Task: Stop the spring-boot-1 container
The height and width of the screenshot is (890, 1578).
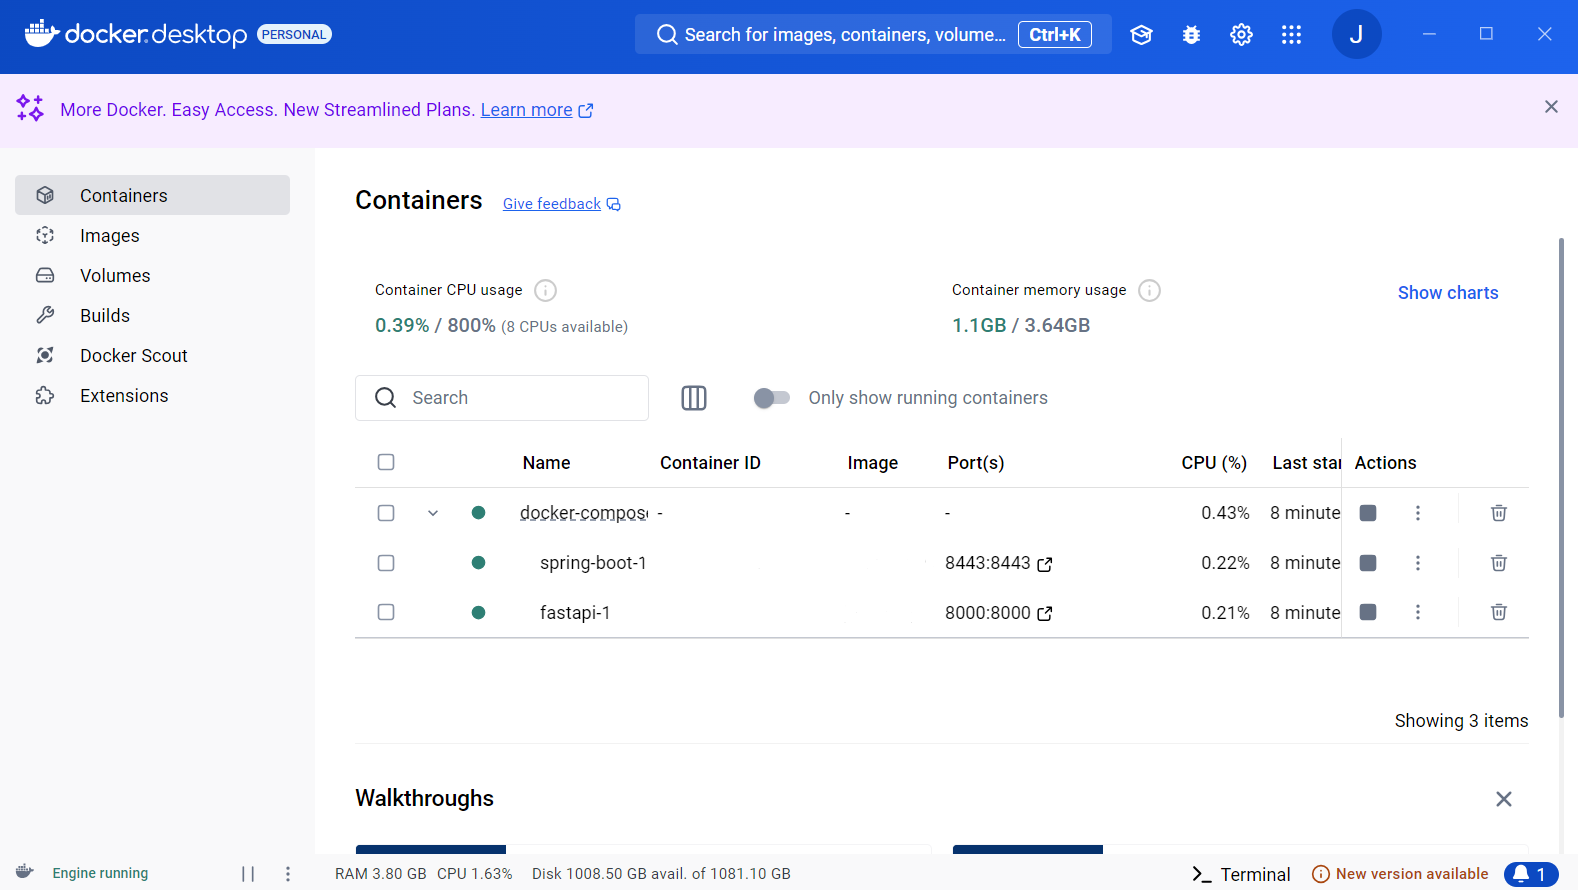Action: pos(1368,563)
